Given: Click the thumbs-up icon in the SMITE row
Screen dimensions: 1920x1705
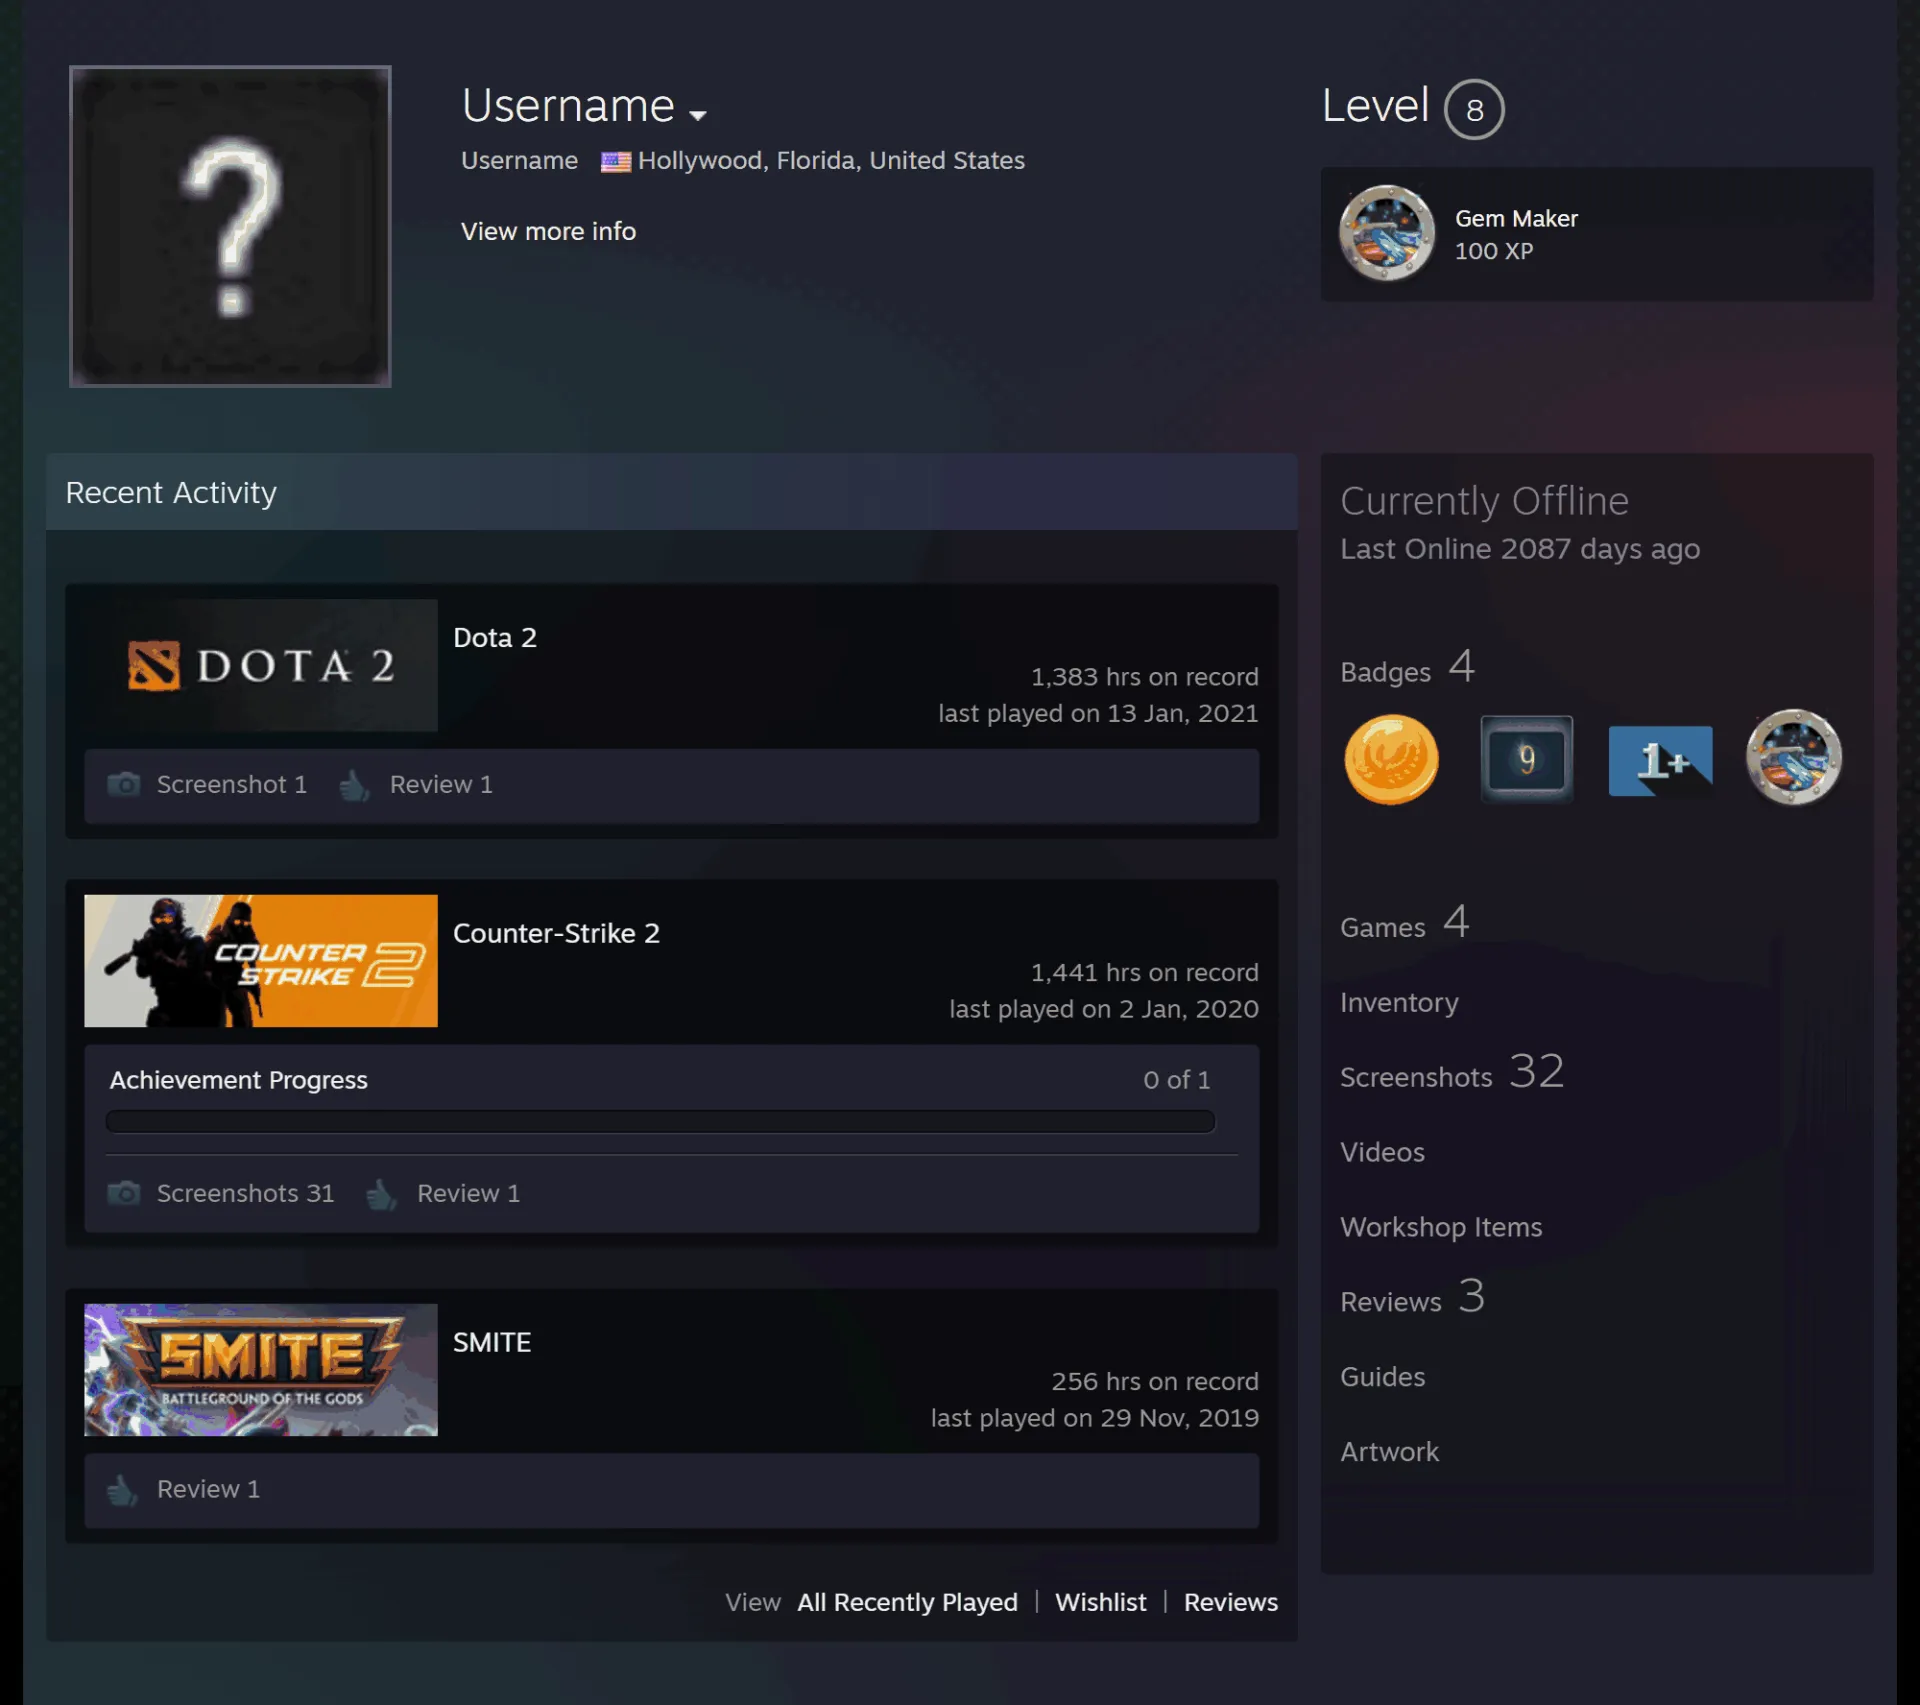Looking at the screenshot, I should (x=122, y=1490).
